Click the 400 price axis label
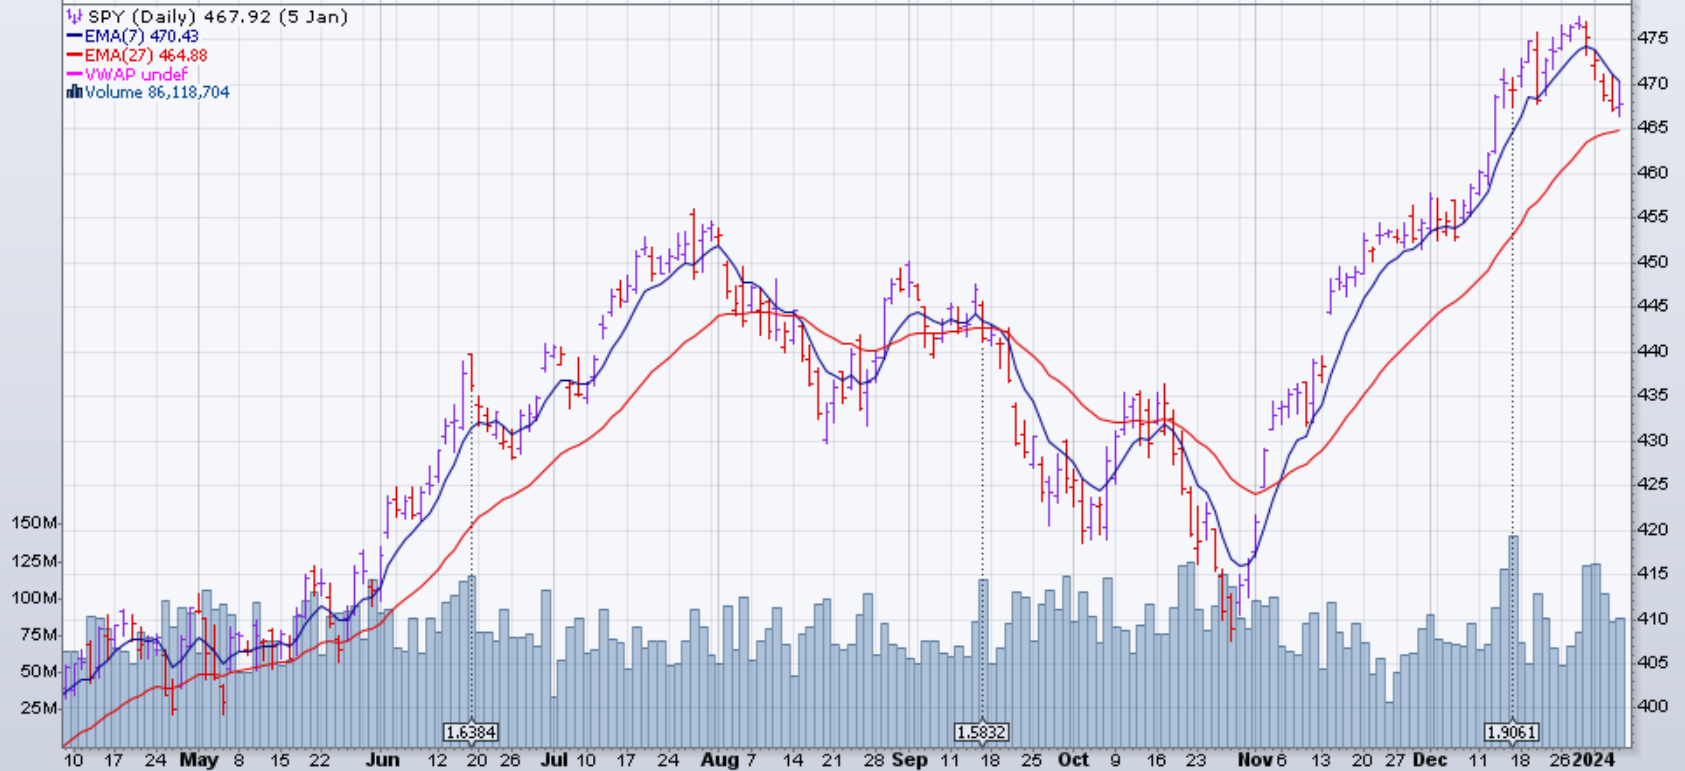1685x771 pixels. 1651,706
